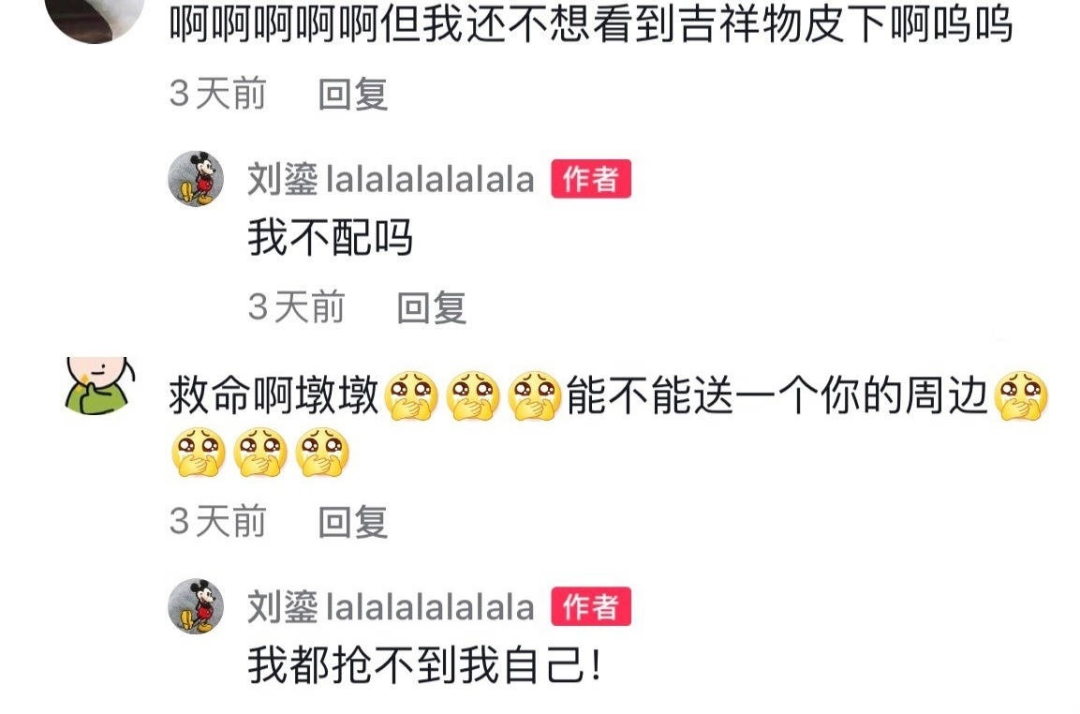Tap the 作者 badge above "我都抢不到我自己"
Image resolution: width=1080 pixels, height=714 pixels.
[x=591, y=607]
